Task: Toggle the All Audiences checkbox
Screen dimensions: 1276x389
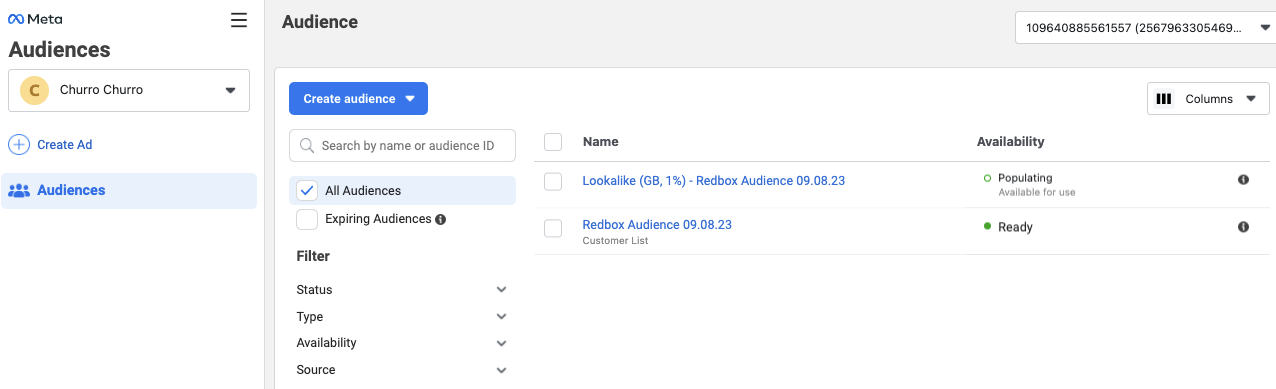Action: tap(307, 191)
